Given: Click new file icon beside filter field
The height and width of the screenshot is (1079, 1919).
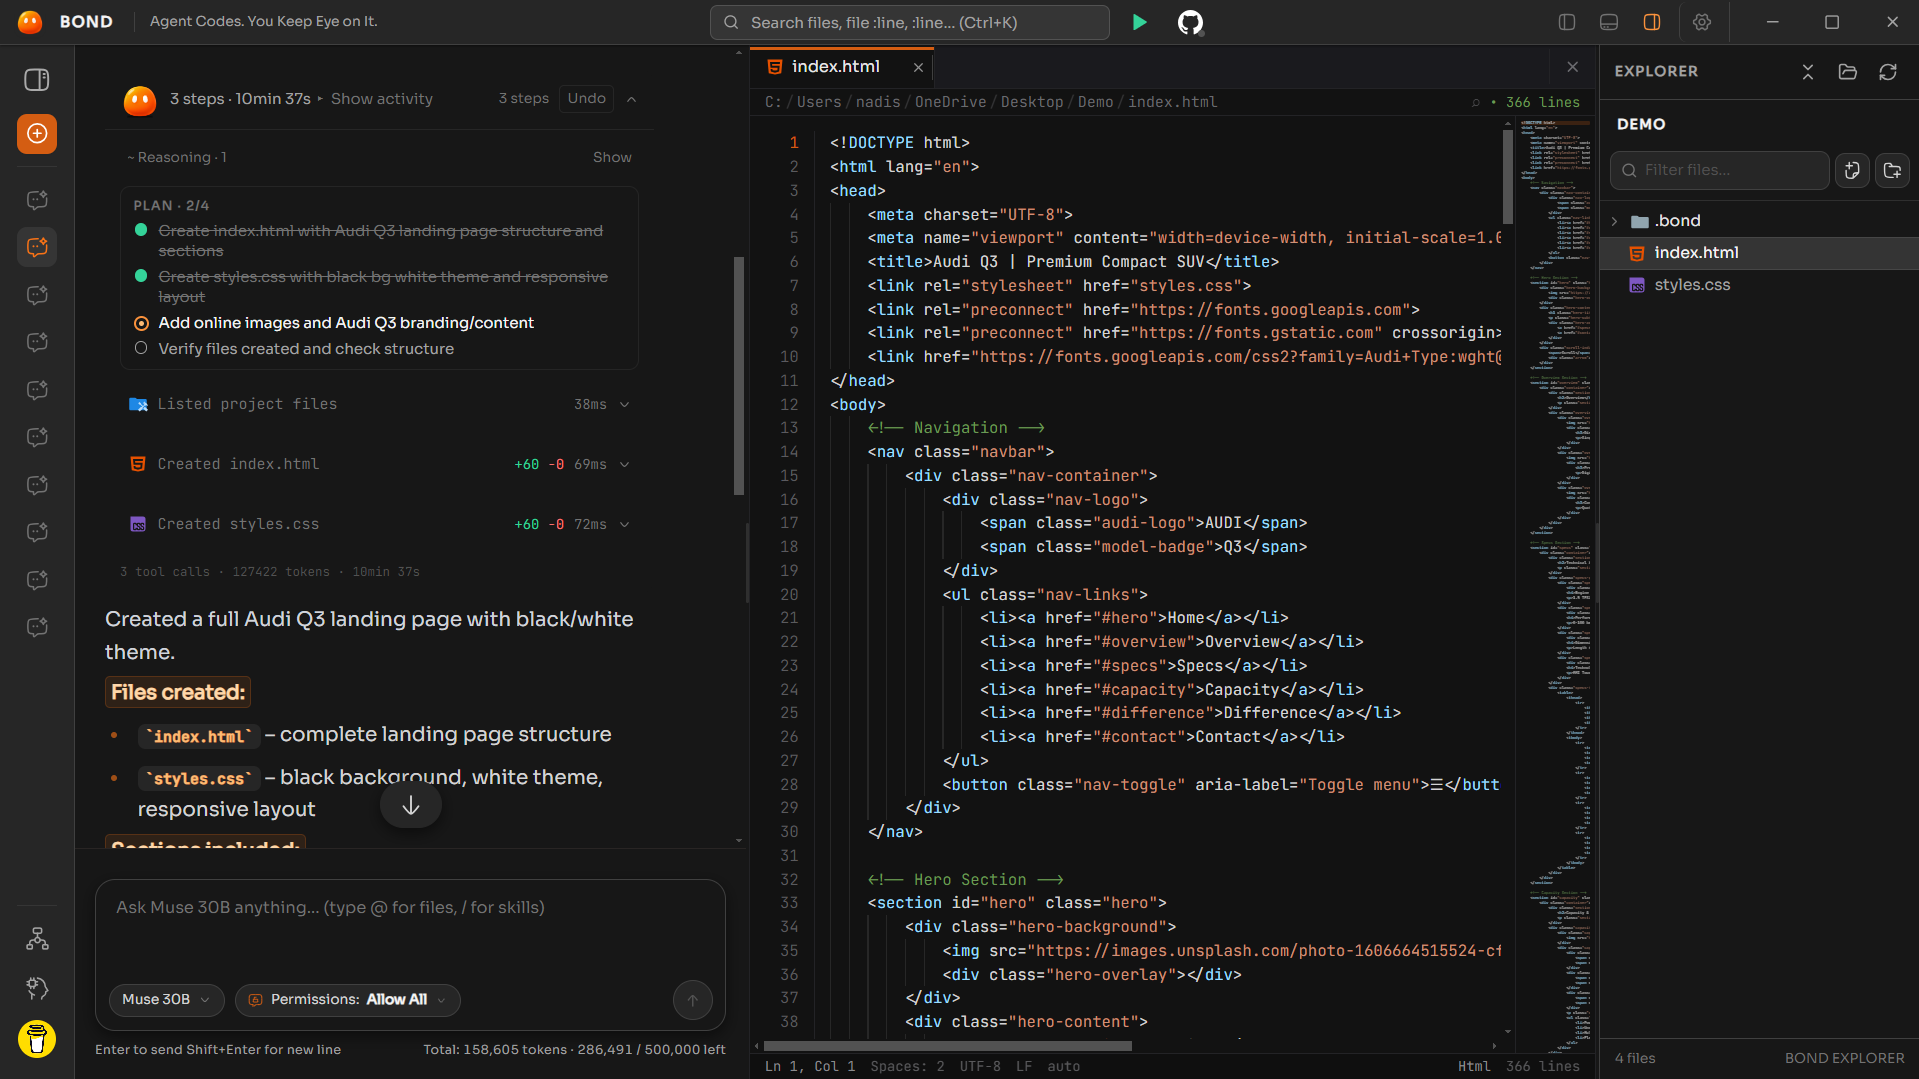Looking at the screenshot, I should (1852, 171).
